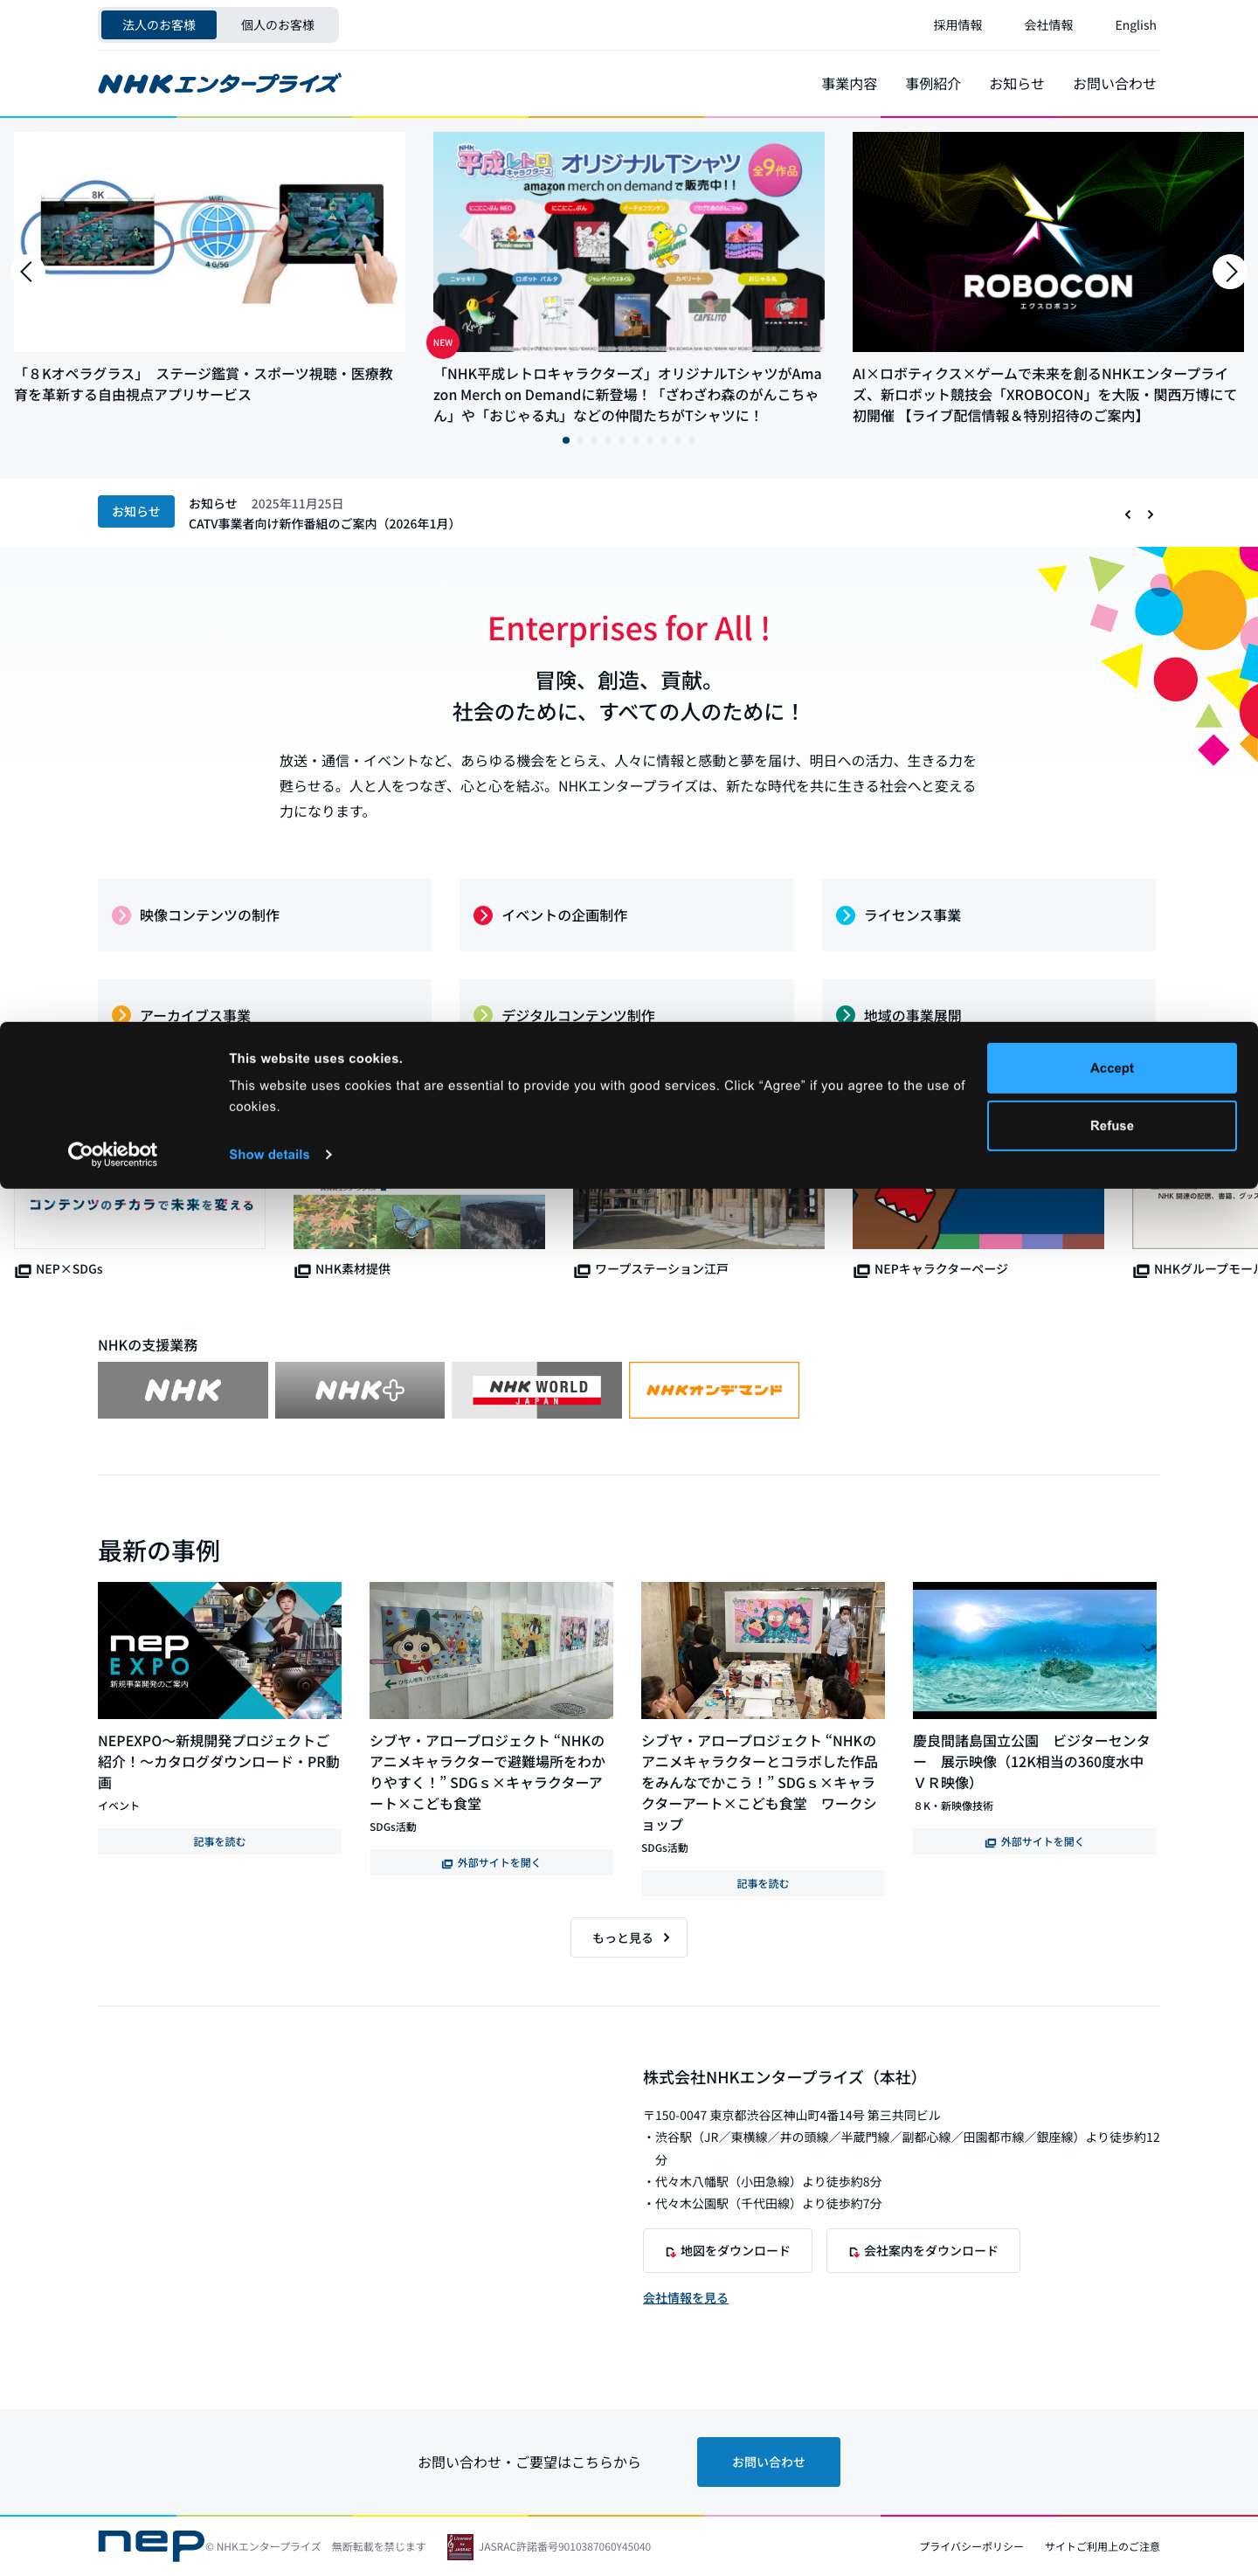Click blue arrow icon on ライセンス事業
This screenshot has height=2576, width=1258.
[x=845, y=915]
